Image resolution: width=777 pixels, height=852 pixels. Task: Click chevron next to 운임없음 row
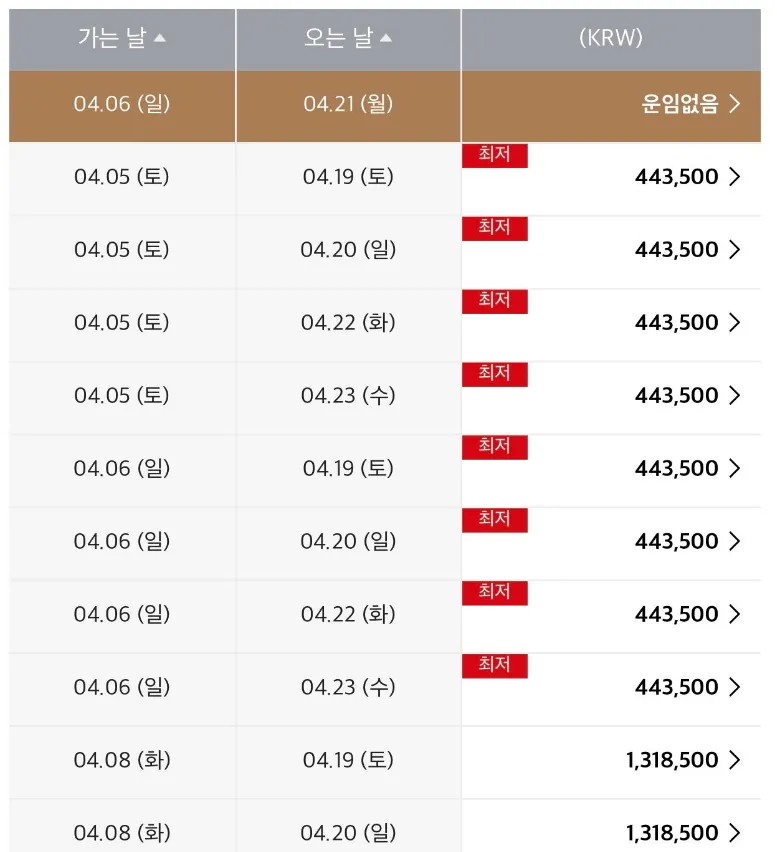[735, 104]
